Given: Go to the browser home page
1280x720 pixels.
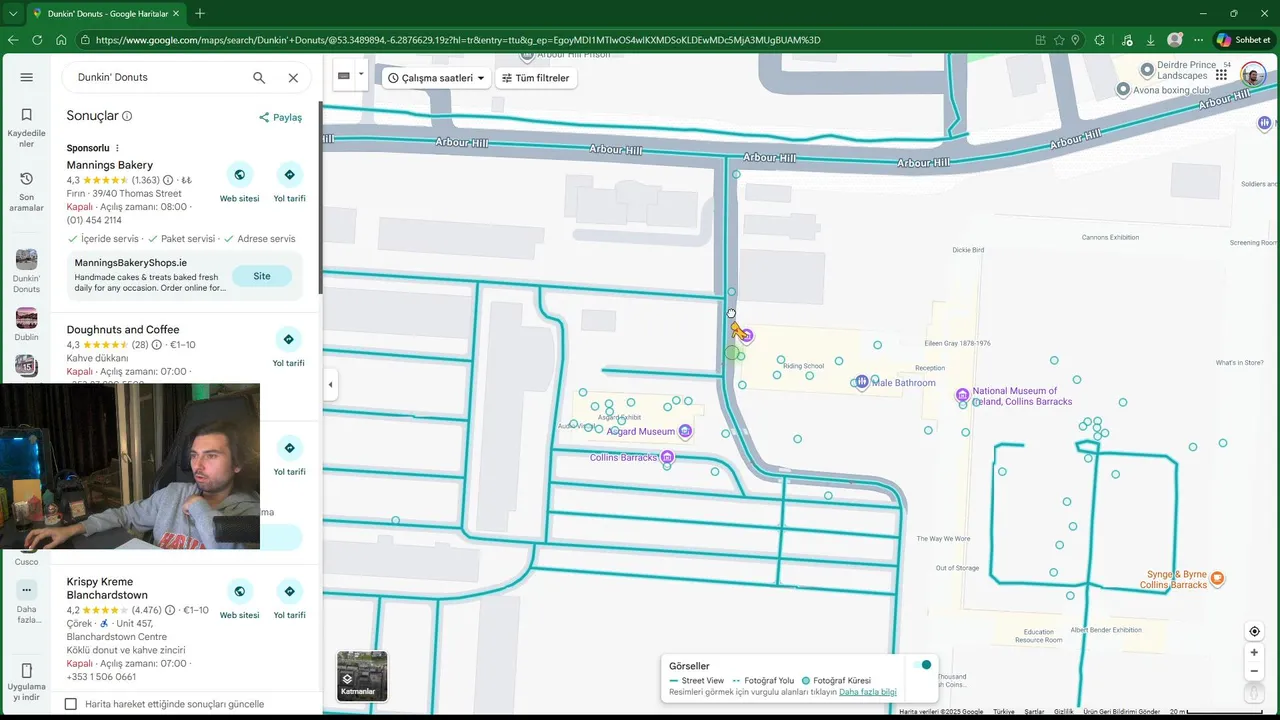Looking at the screenshot, I should (61, 40).
